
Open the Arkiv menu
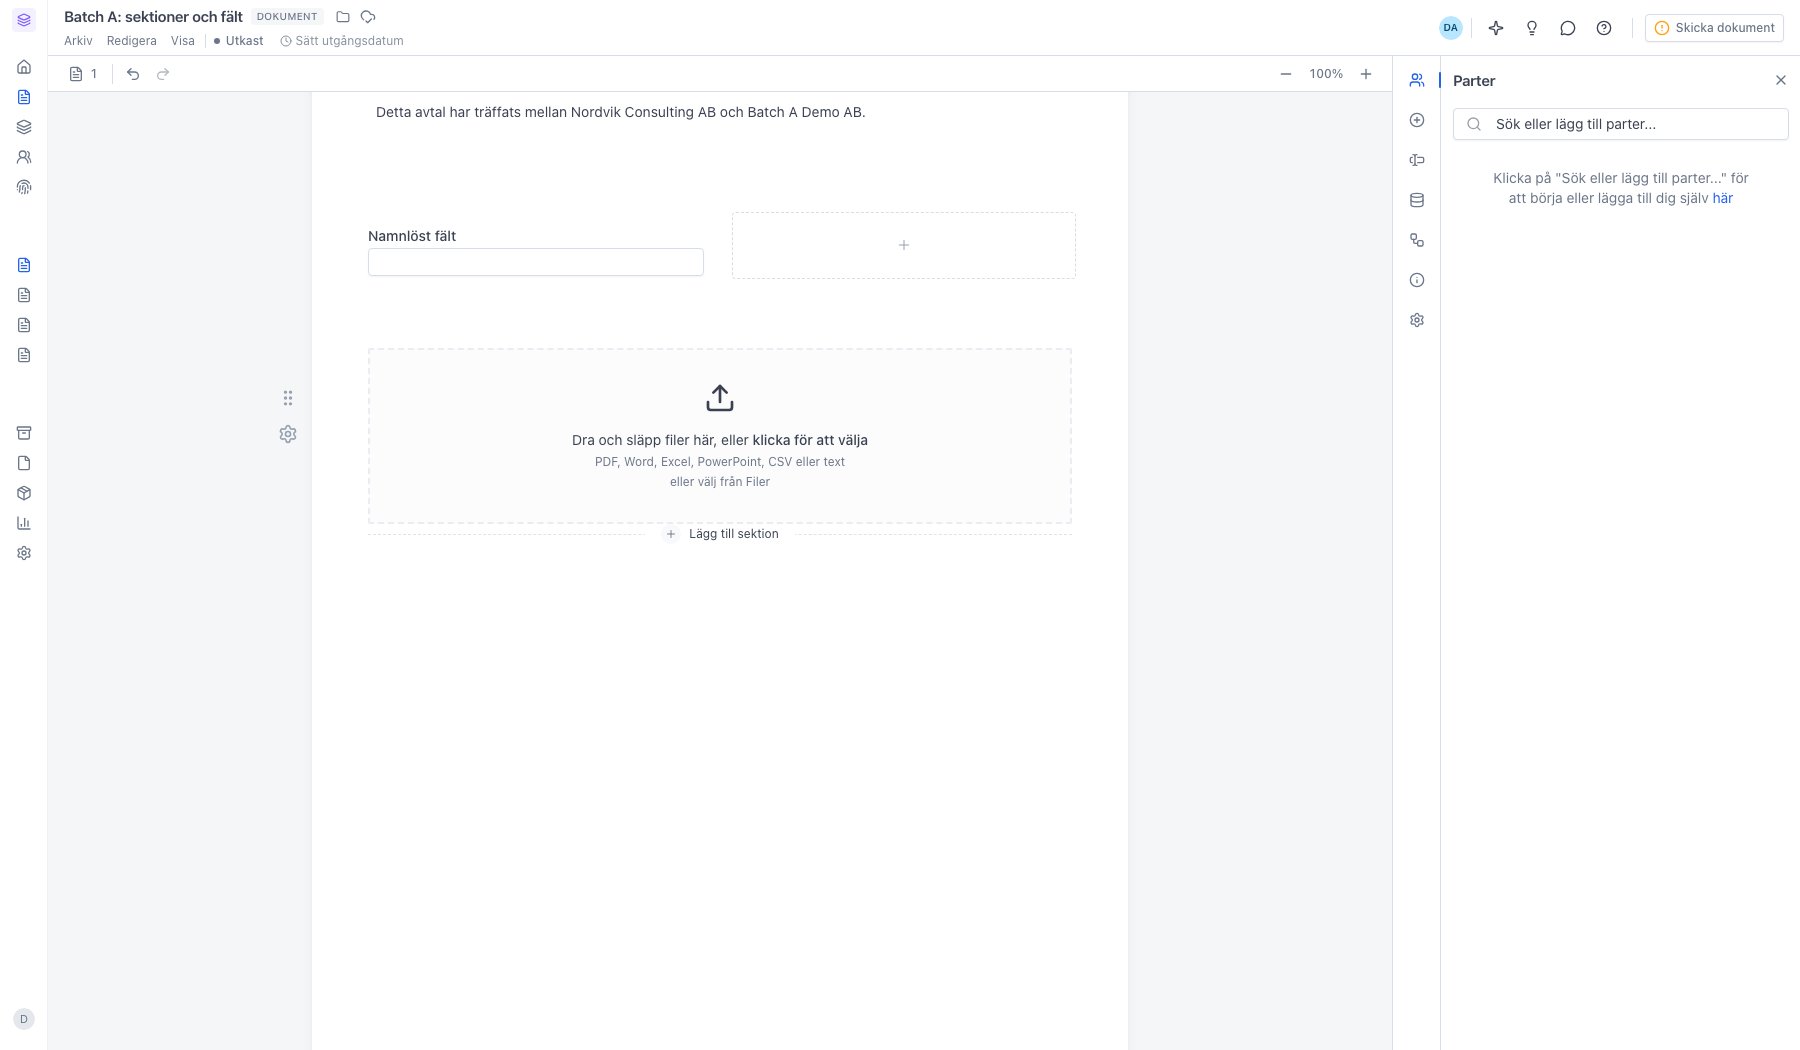(78, 41)
